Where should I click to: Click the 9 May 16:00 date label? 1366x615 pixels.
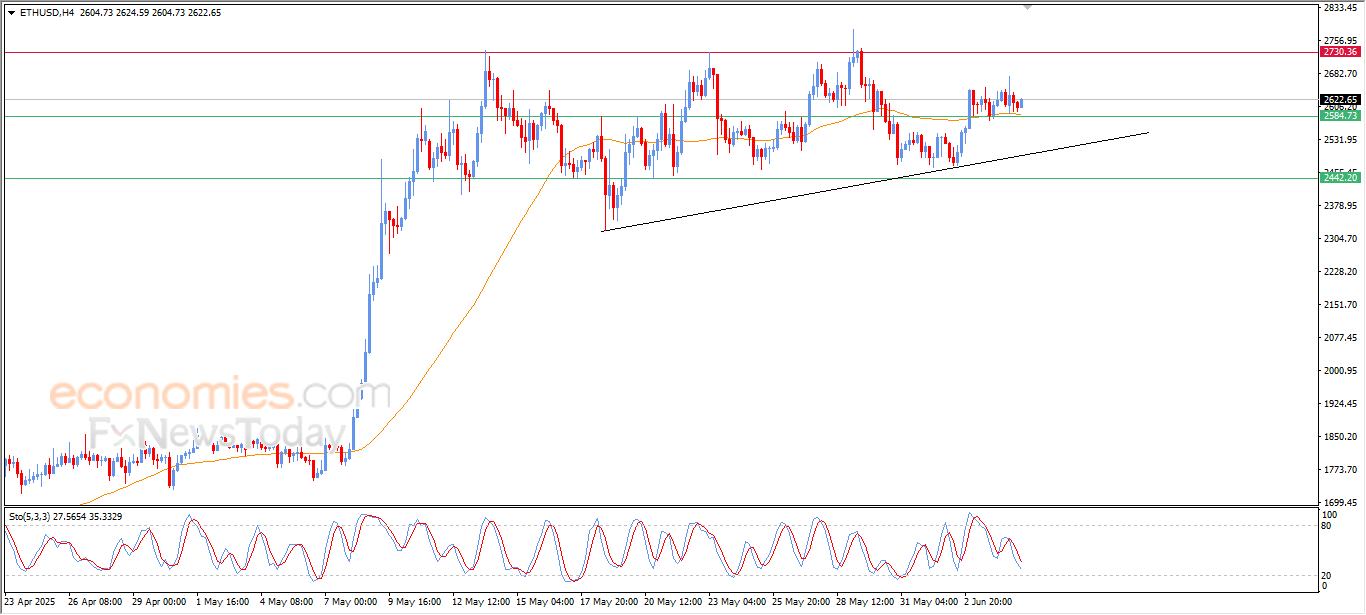[x=415, y=603]
